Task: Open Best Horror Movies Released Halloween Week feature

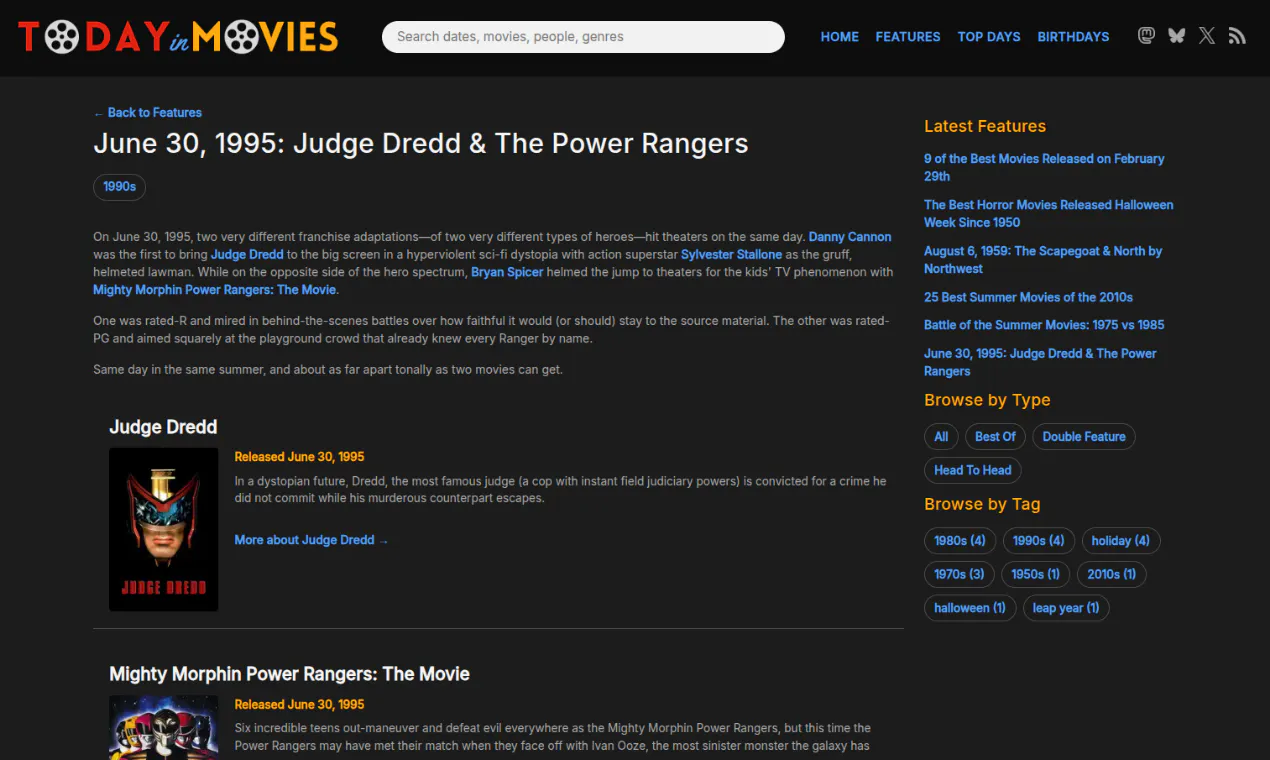Action: [1048, 213]
